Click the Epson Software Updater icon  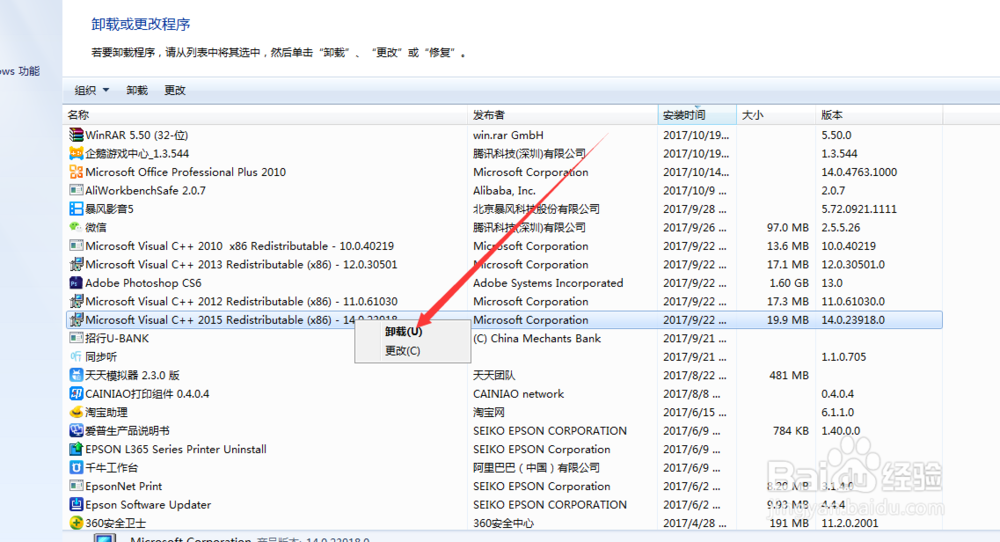coord(76,504)
